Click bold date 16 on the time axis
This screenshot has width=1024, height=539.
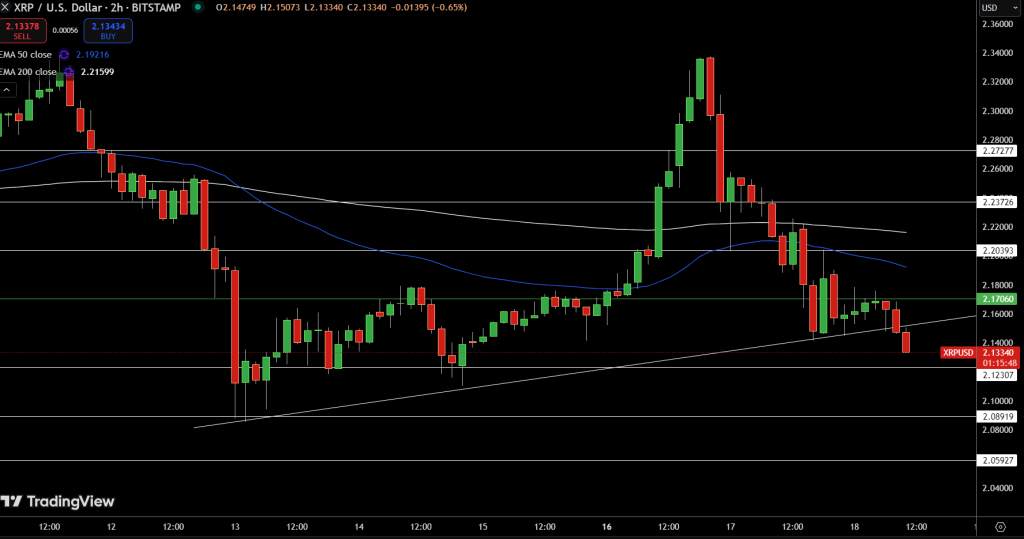[x=607, y=527]
